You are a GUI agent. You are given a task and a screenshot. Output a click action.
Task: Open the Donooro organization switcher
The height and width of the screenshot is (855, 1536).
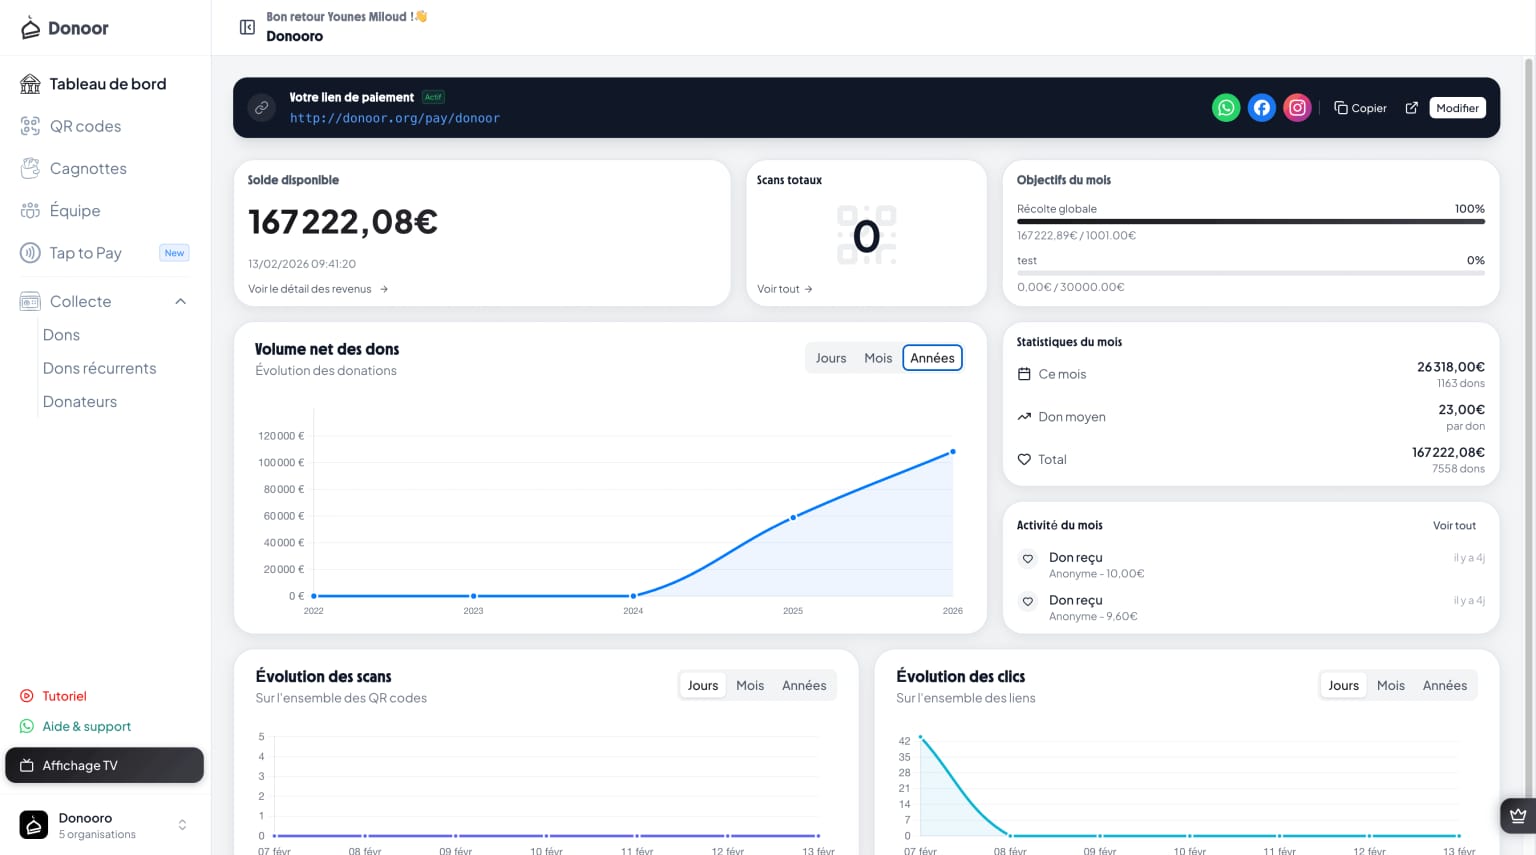click(105, 824)
